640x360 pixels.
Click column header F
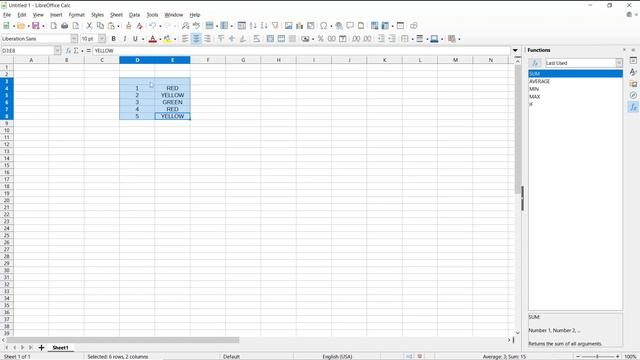click(x=208, y=60)
